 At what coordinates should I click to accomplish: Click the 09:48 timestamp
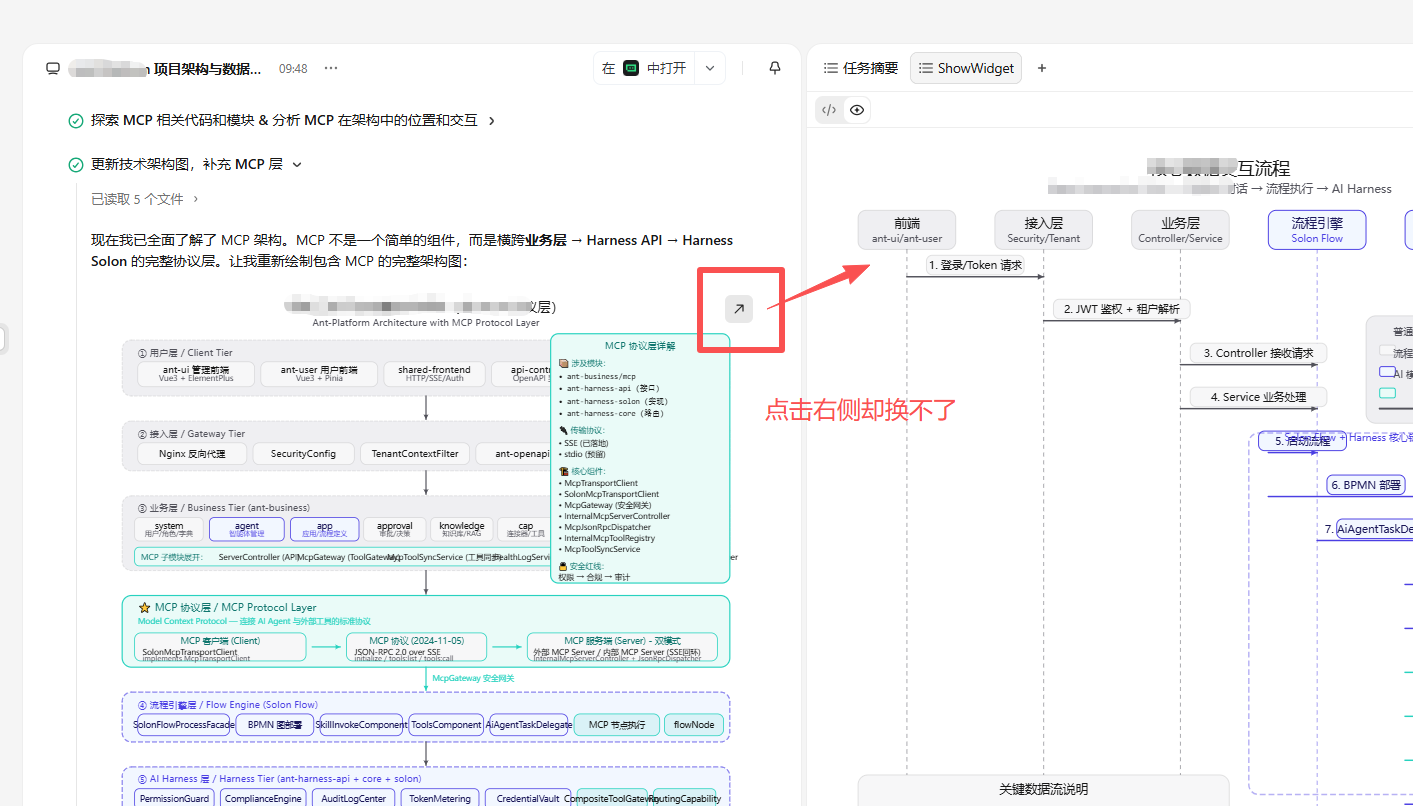point(293,69)
